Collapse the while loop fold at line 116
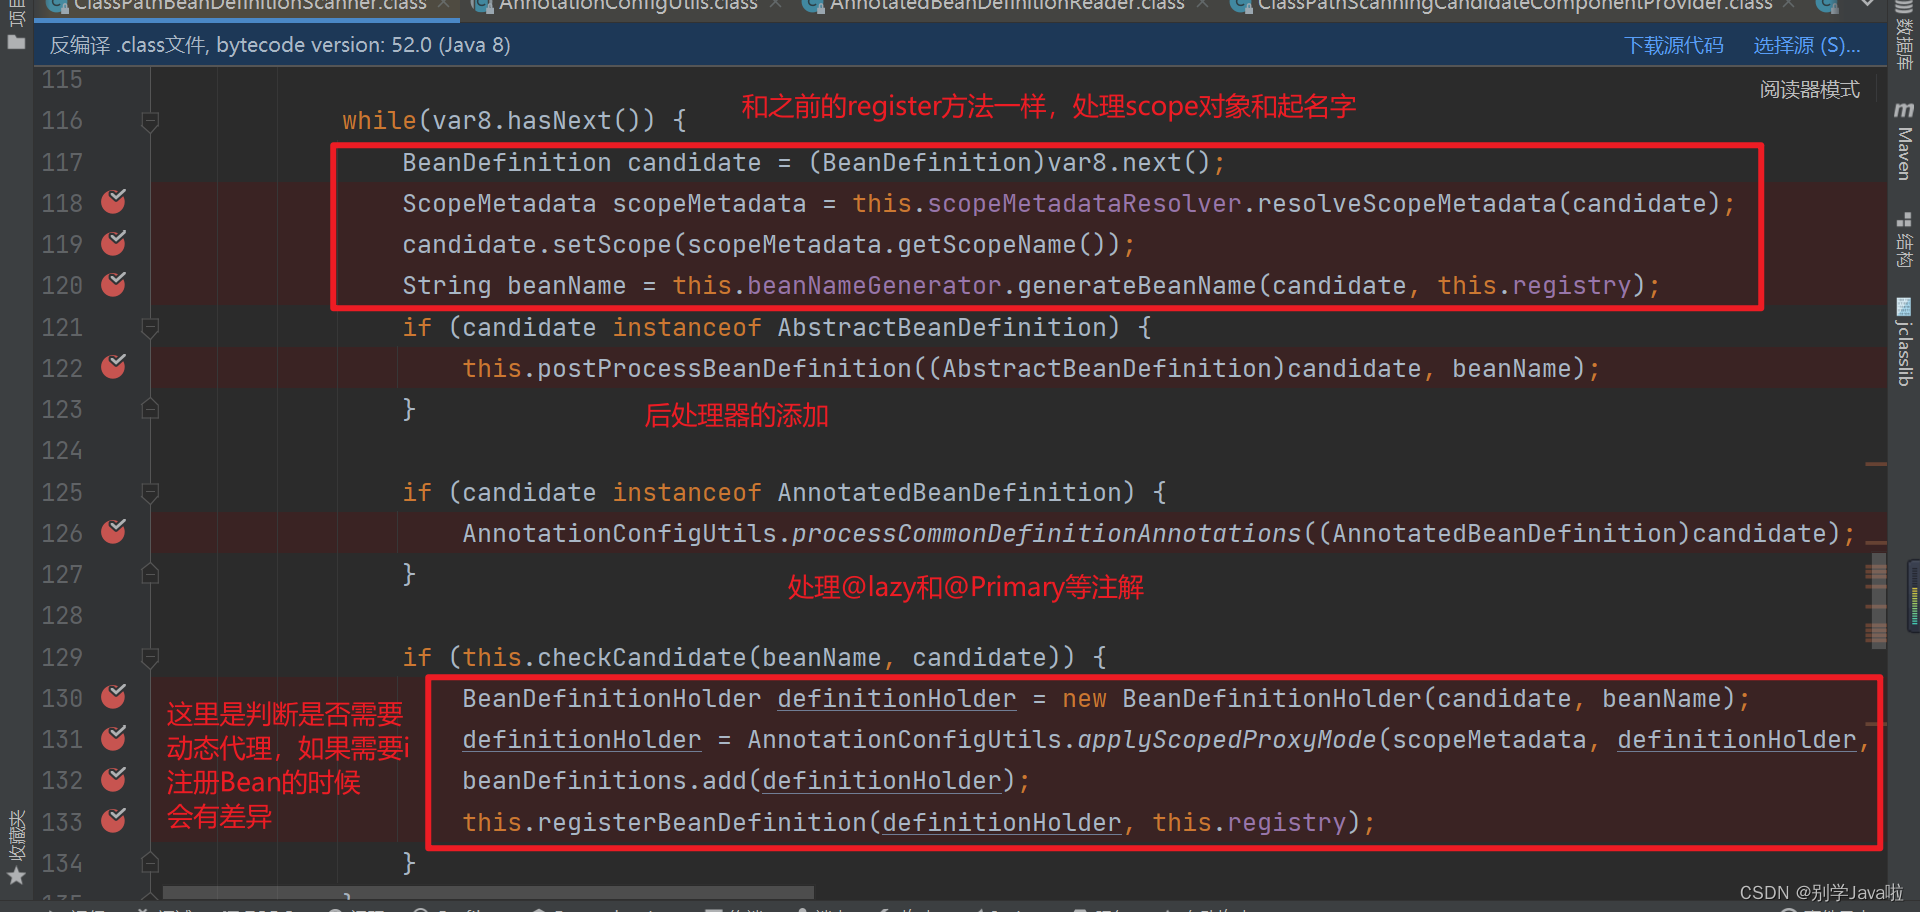This screenshot has height=912, width=1920. tap(150, 122)
